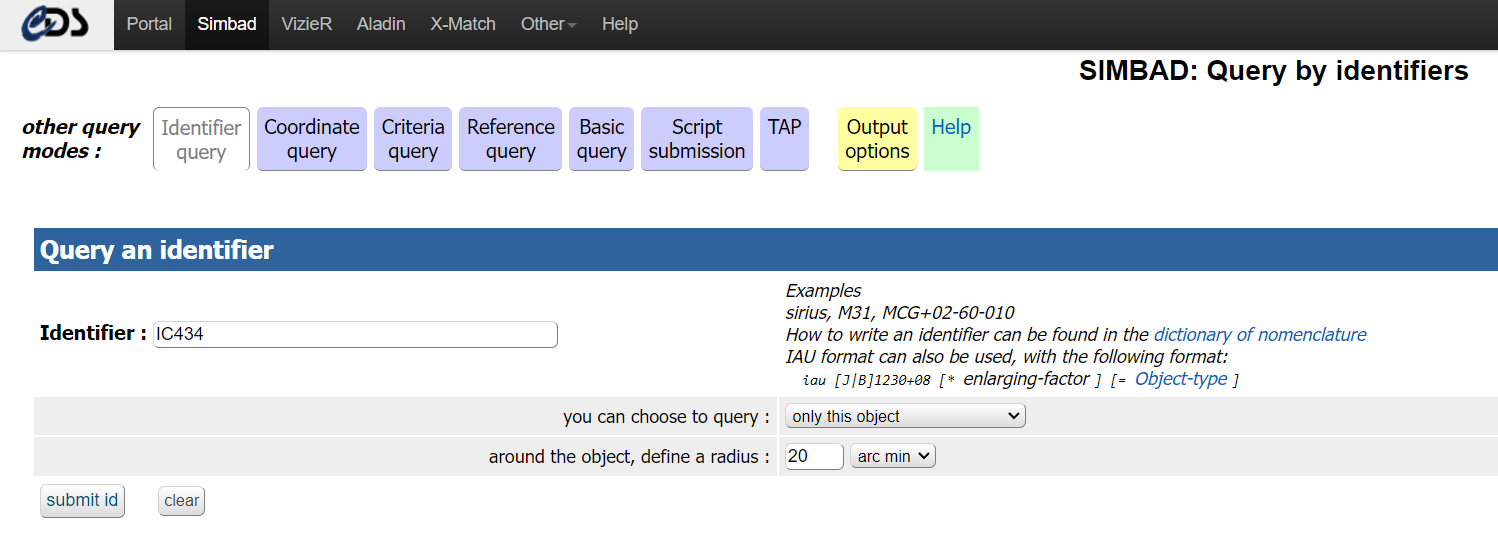Click the CDS logo icon
Image resolution: width=1498 pixels, height=538 pixels.
[56, 24]
